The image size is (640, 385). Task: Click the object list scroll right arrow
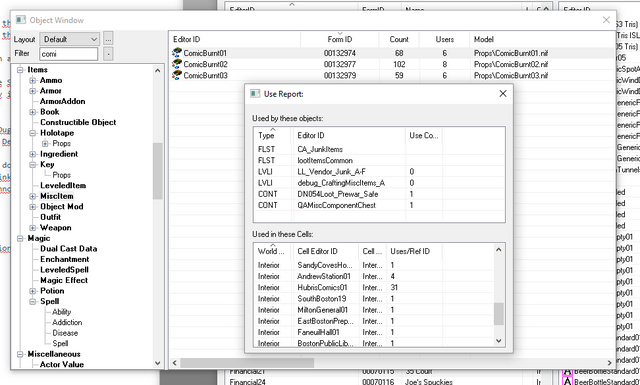click(x=610, y=363)
